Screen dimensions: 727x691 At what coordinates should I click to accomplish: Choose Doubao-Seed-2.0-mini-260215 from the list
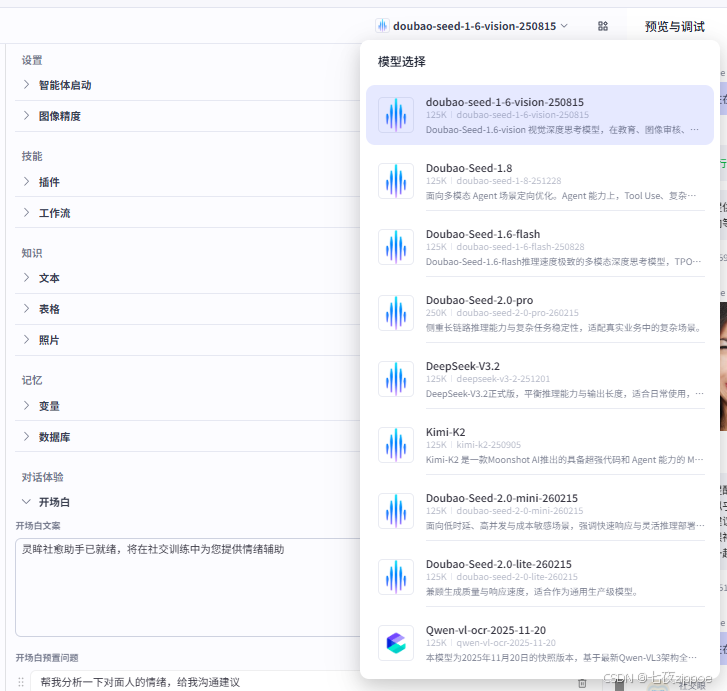click(540, 511)
